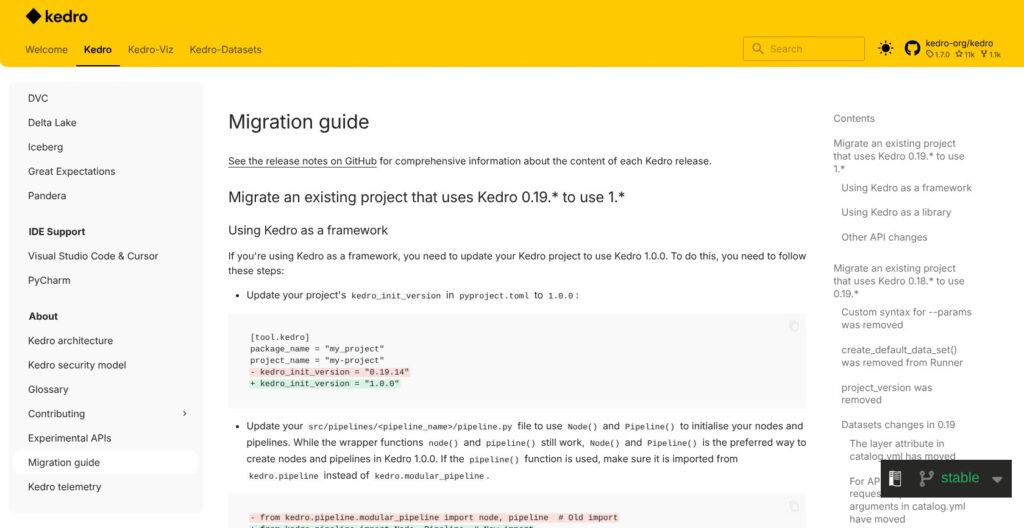
Task: Open the GitHub octocat repository icon
Action: pos(912,48)
